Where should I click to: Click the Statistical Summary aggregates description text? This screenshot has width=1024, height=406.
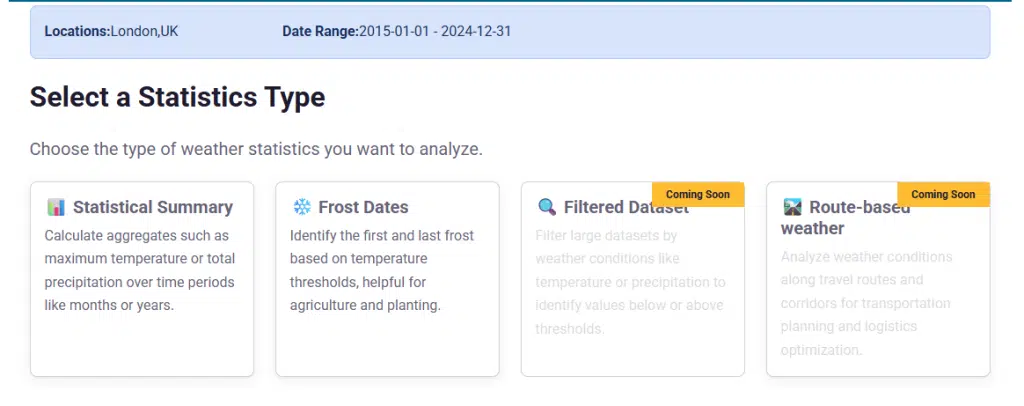click(x=139, y=270)
